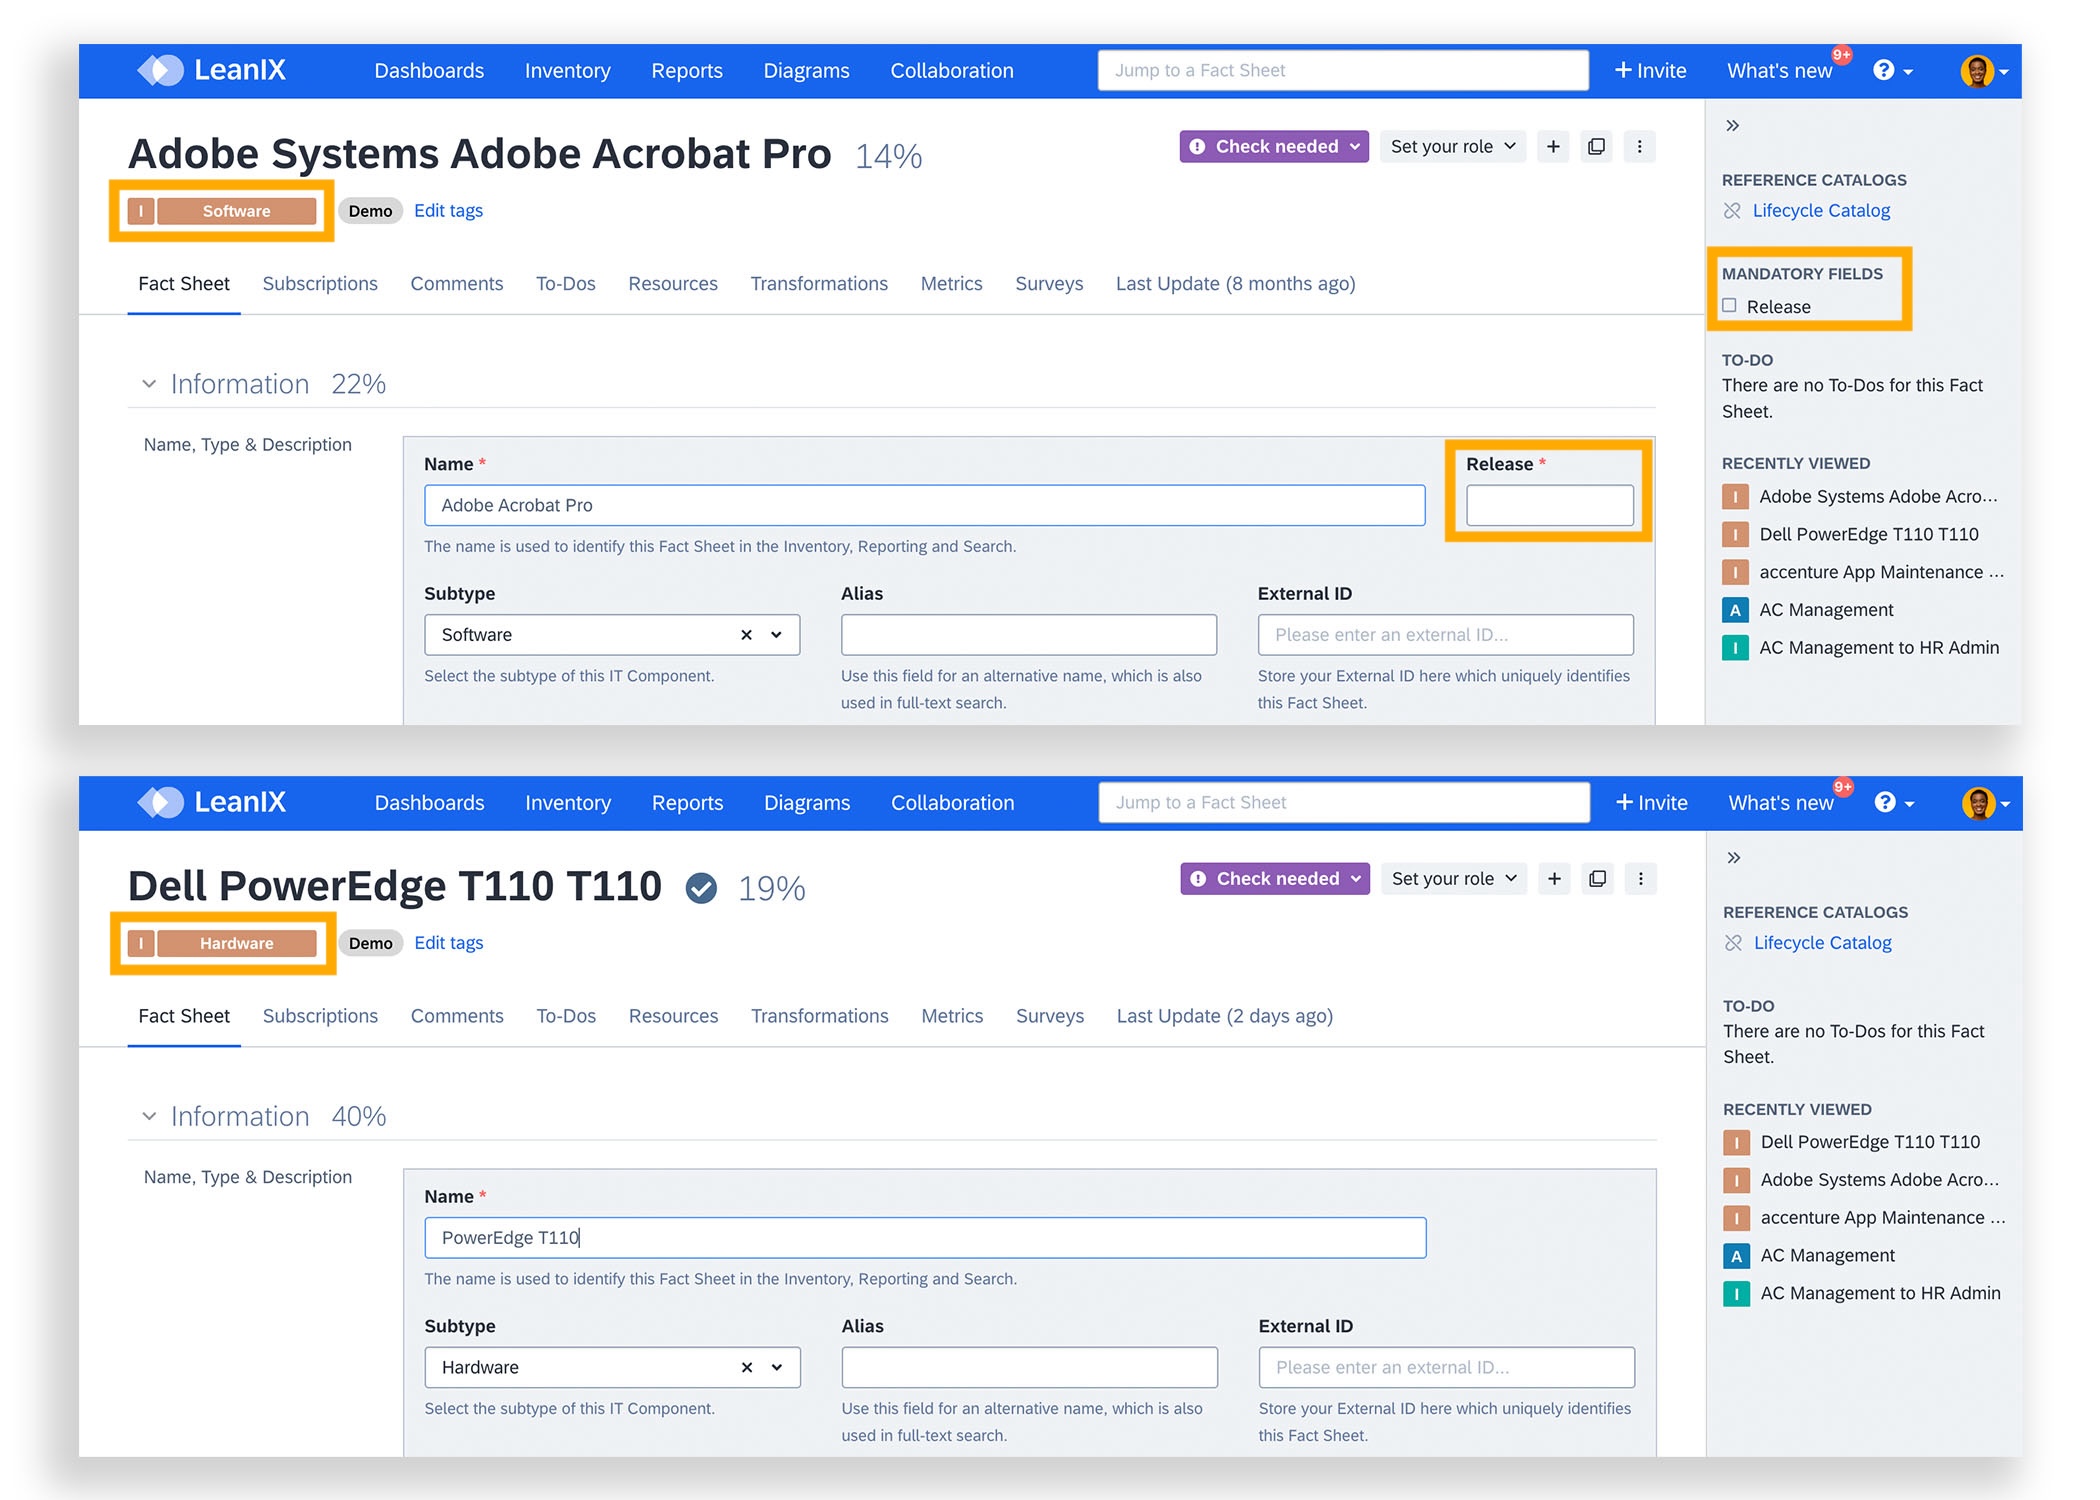Image resolution: width=2100 pixels, height=1500 pixels.
Task: Collapse the Information 40% section
Action: pos(149,1116)
